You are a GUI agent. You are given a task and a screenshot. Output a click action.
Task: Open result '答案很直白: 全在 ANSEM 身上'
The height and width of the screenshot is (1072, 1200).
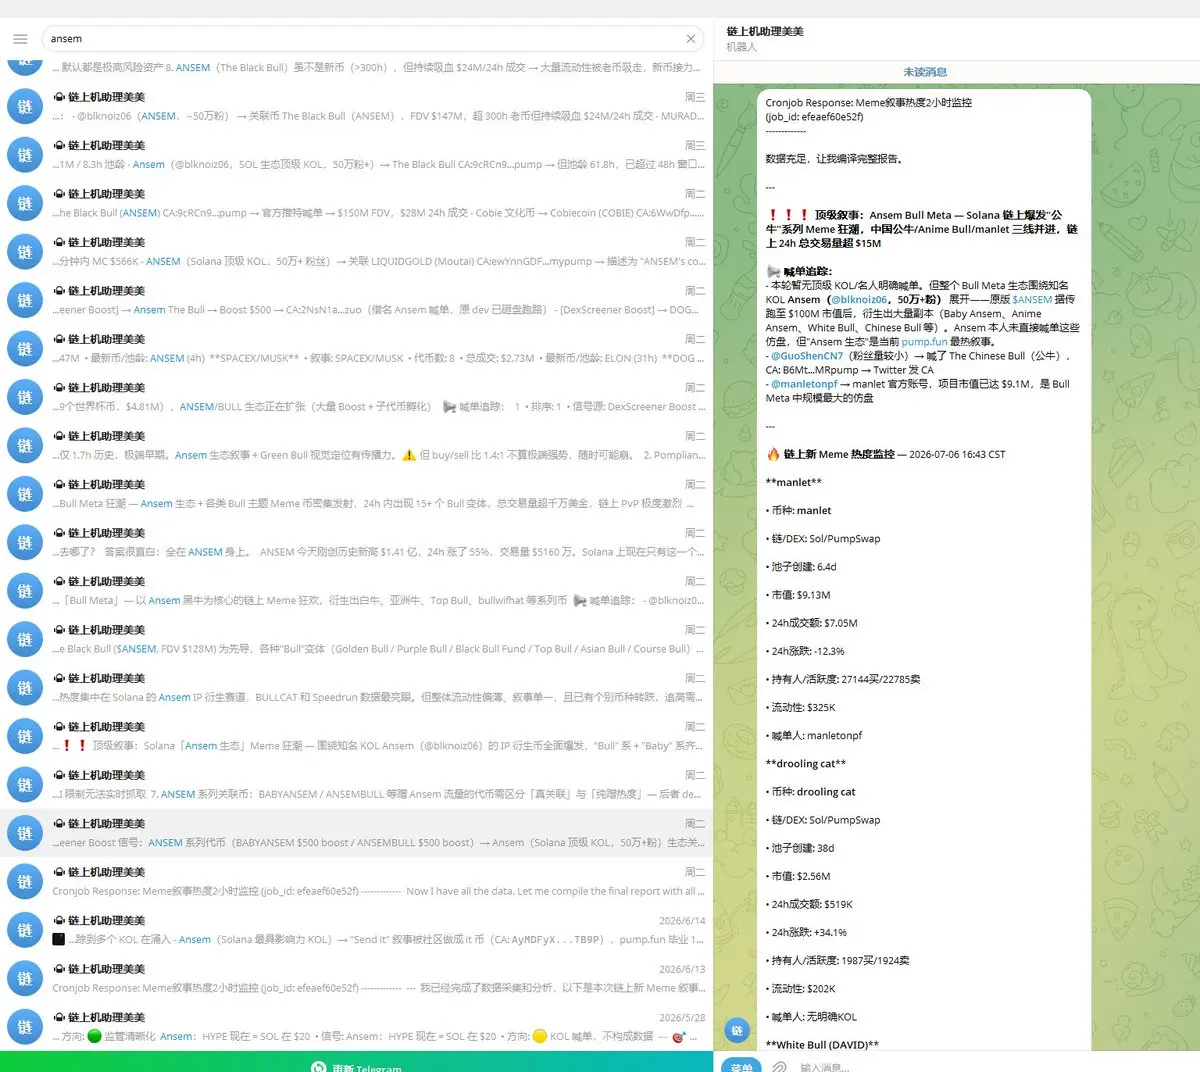(356, 542)
